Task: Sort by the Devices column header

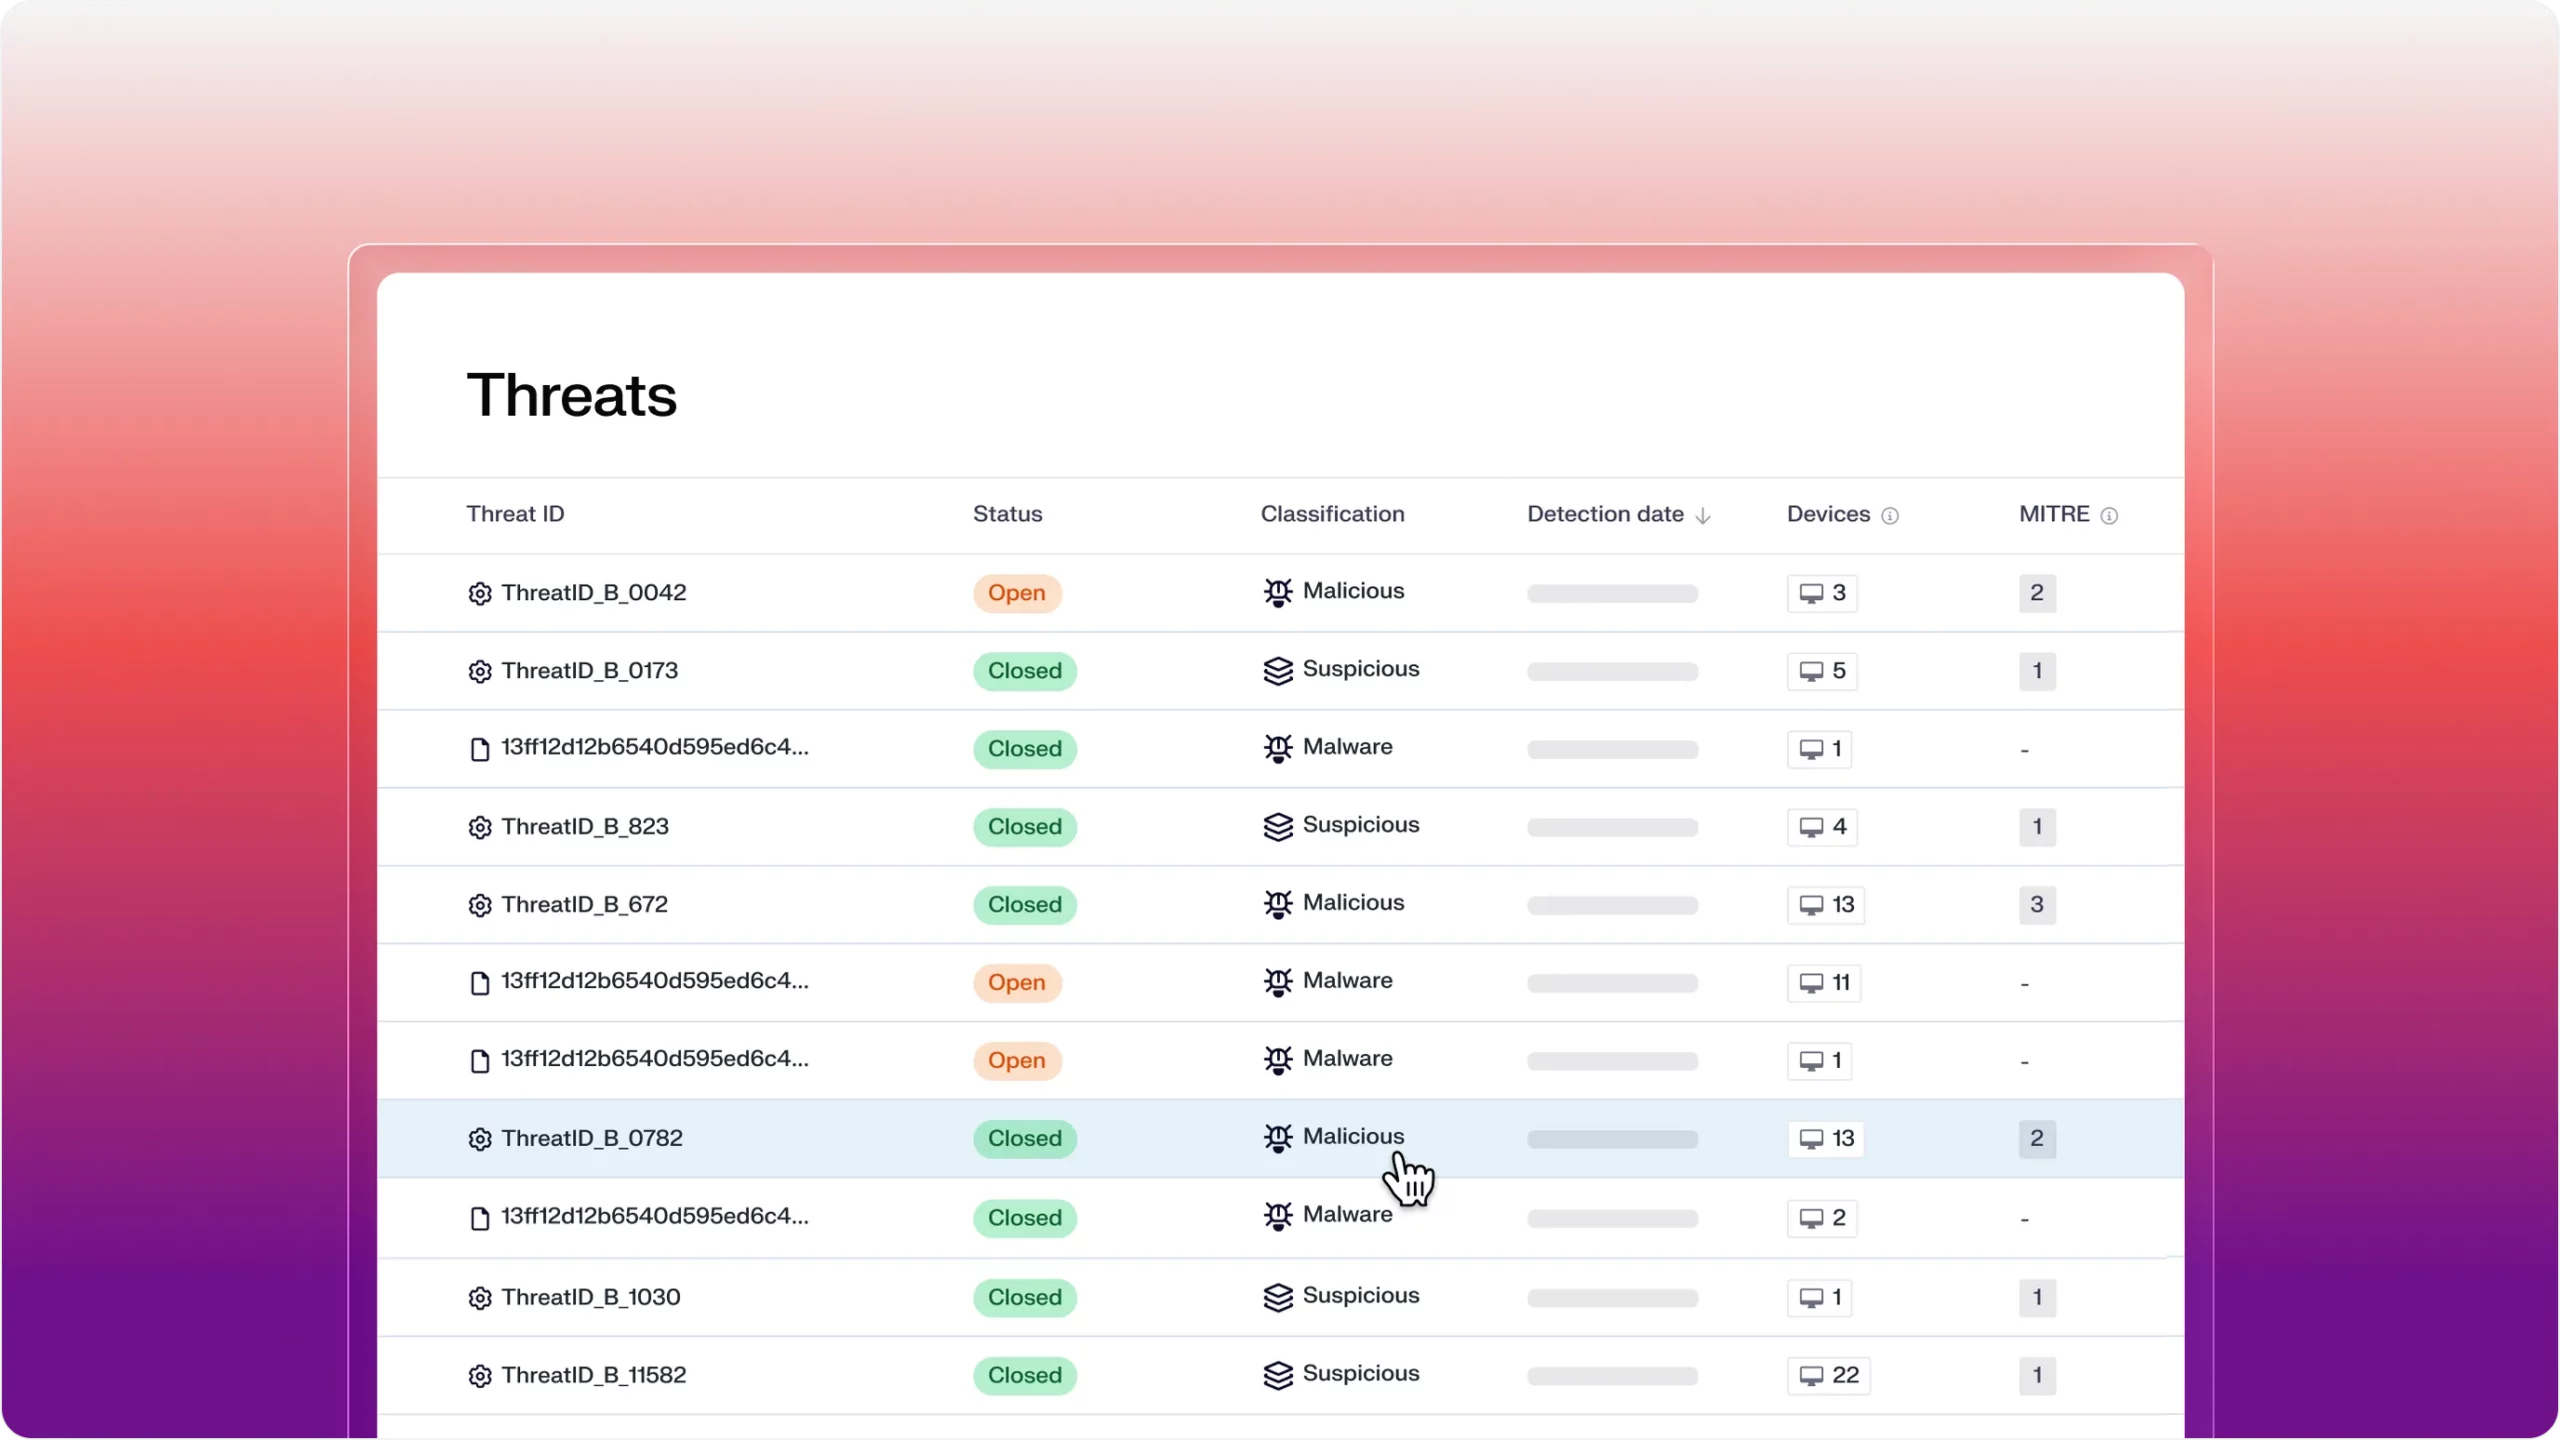Action: 1828,514
